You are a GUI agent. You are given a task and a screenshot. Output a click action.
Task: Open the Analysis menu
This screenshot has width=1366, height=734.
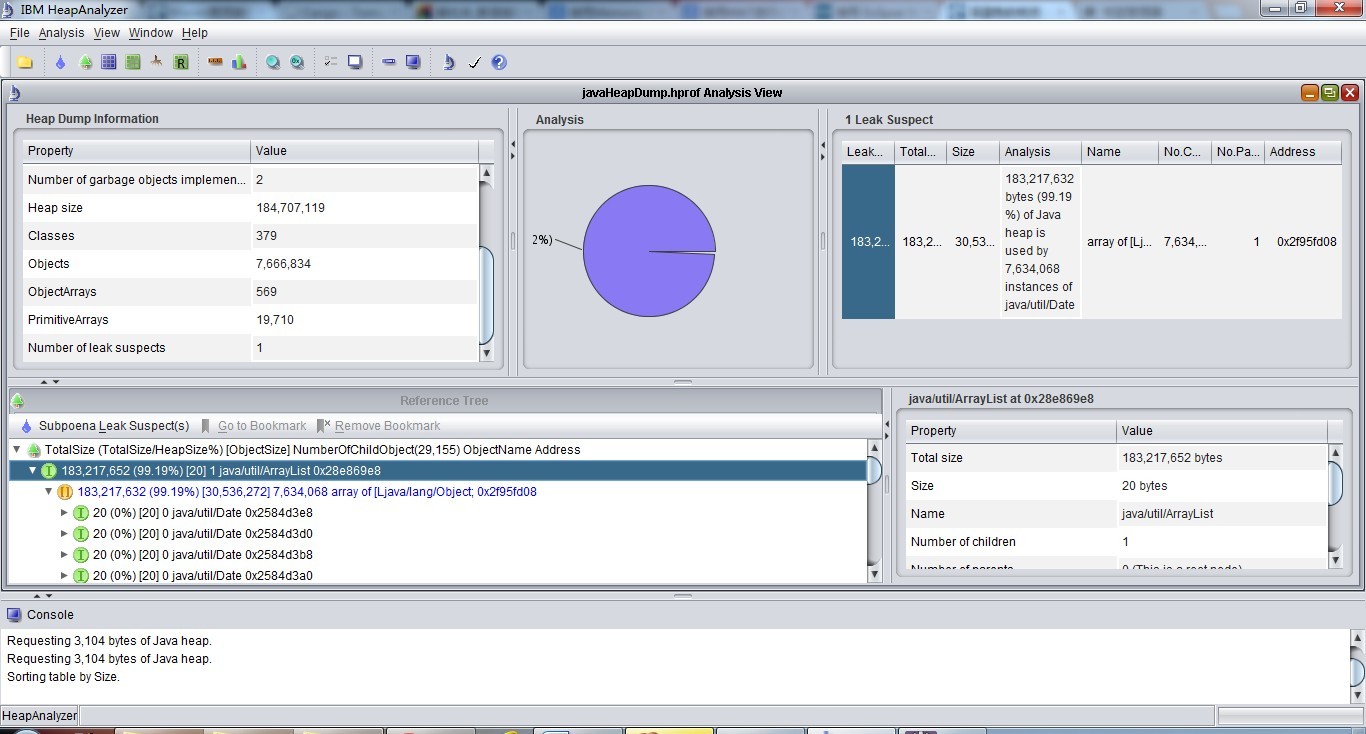coord(61,33)
